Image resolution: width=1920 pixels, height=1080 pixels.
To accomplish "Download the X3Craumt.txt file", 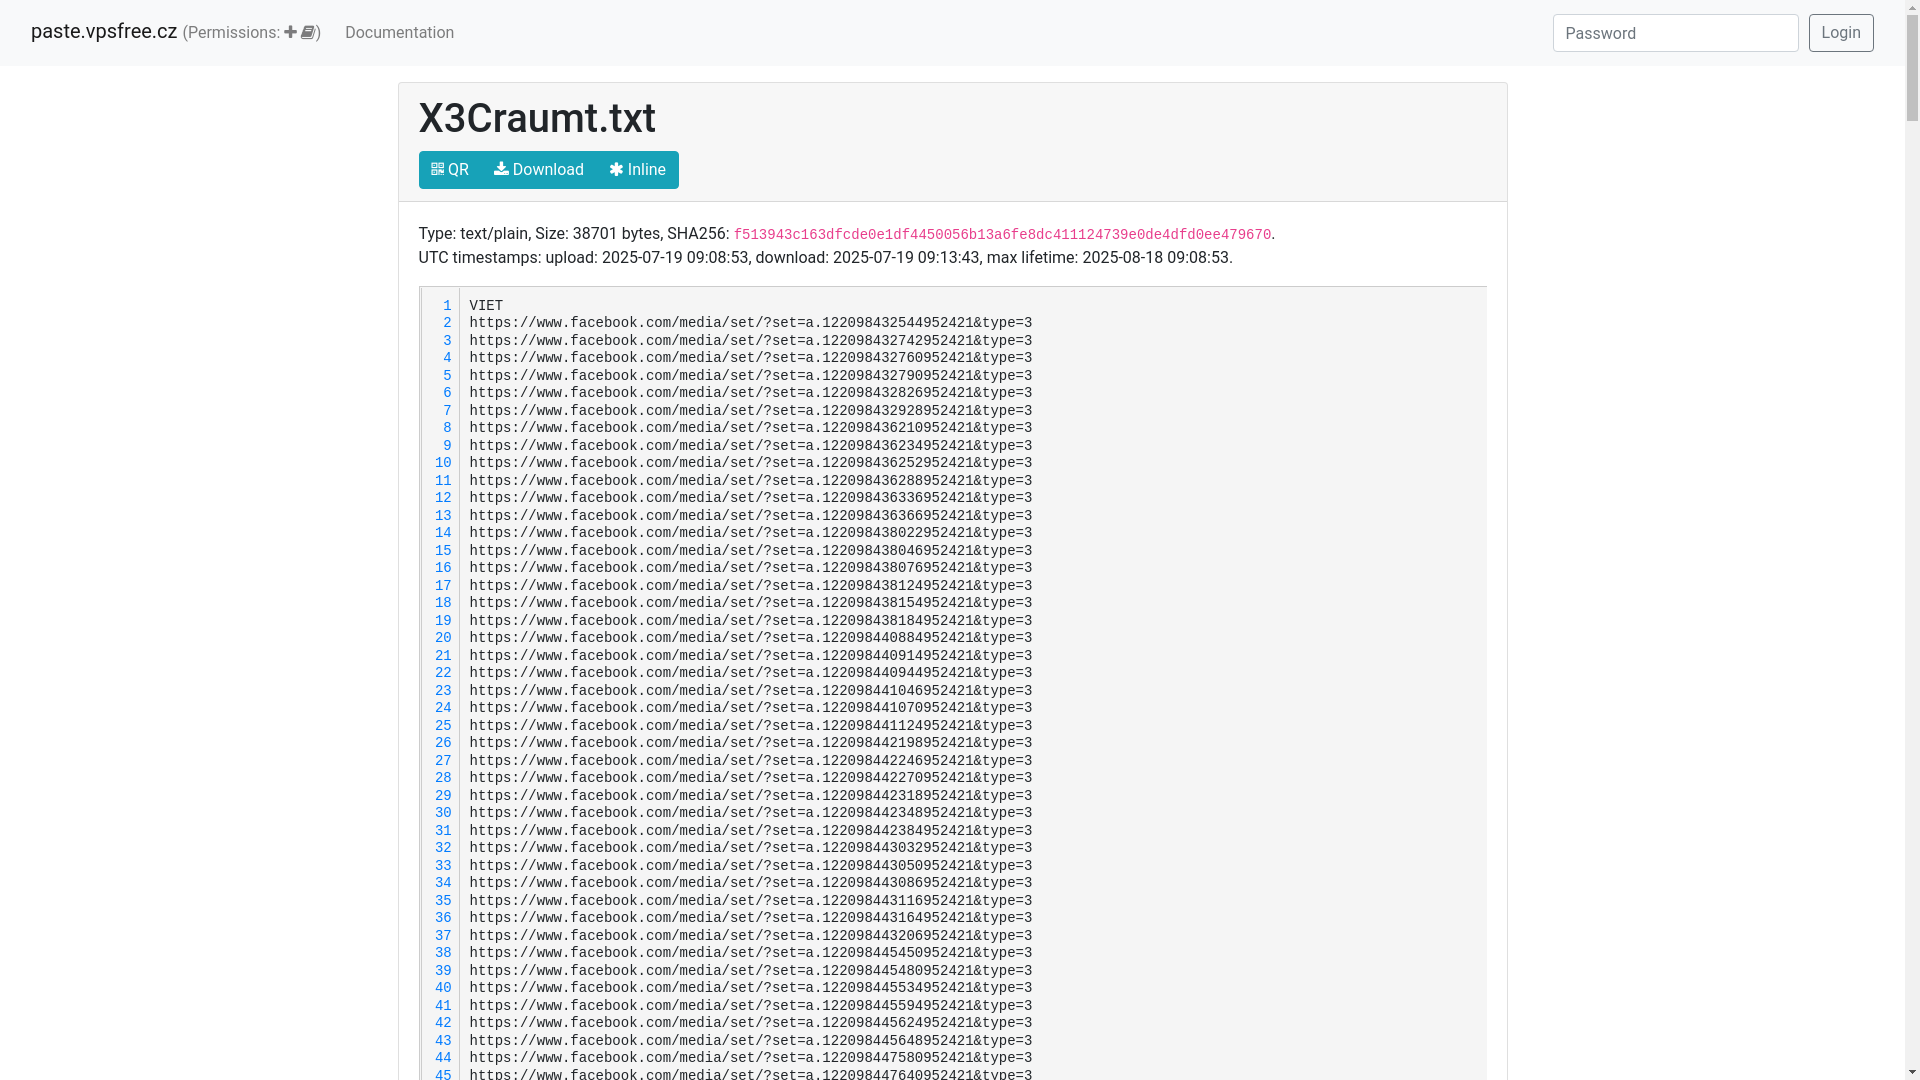I will click(538, 170).
